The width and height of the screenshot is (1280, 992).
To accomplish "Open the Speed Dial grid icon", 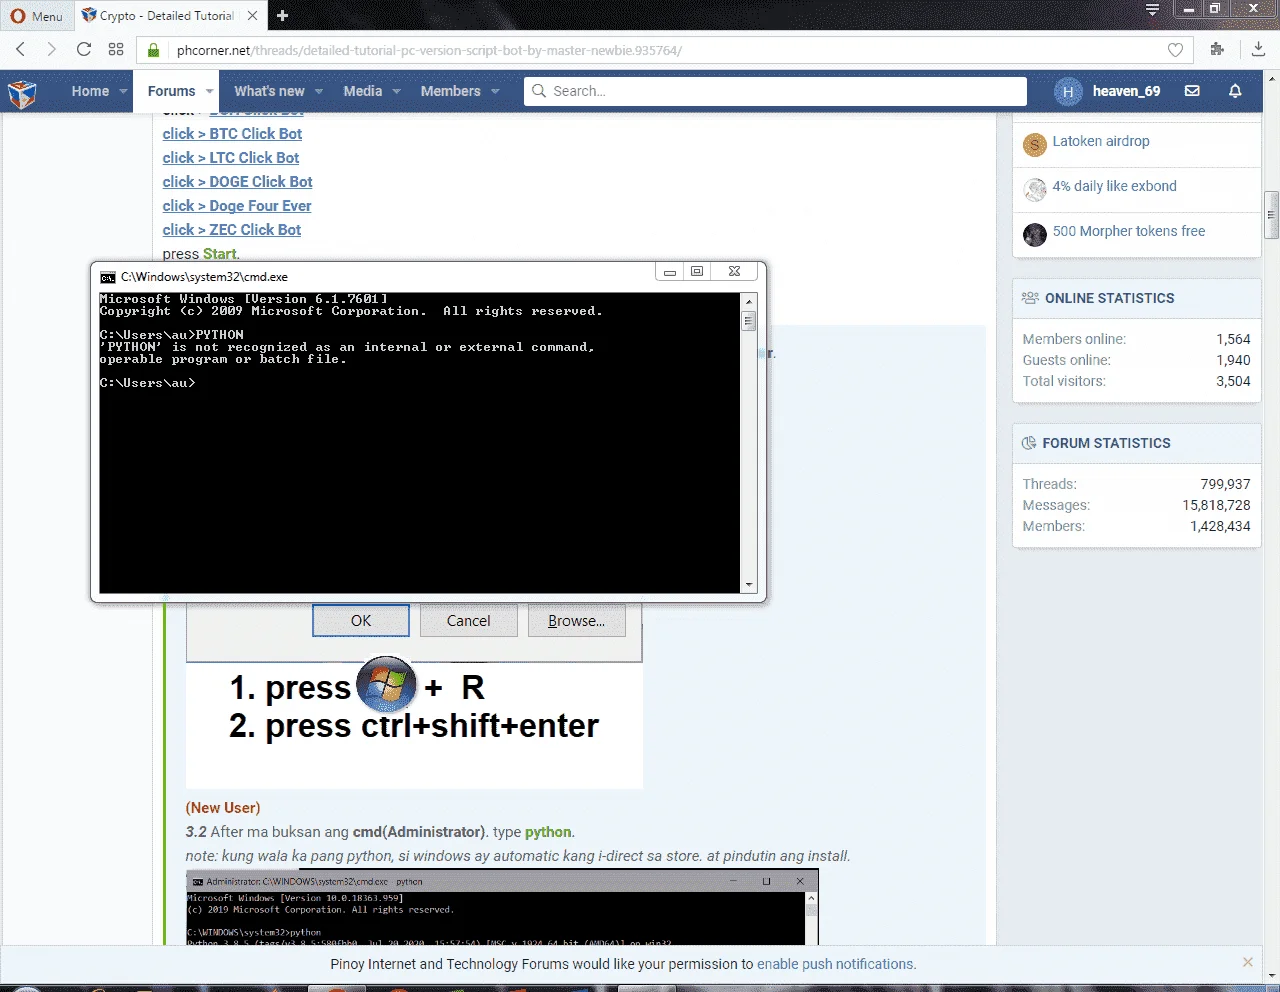I will tap(116, 49).
